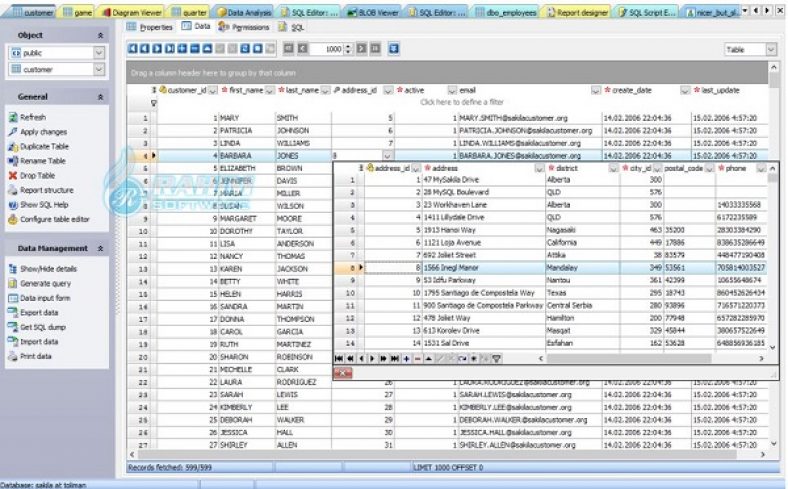Image resolution: width=788 pixels, height=489 pixels.
Task: Open the Data Analysis tab
Action: (245, 12)
